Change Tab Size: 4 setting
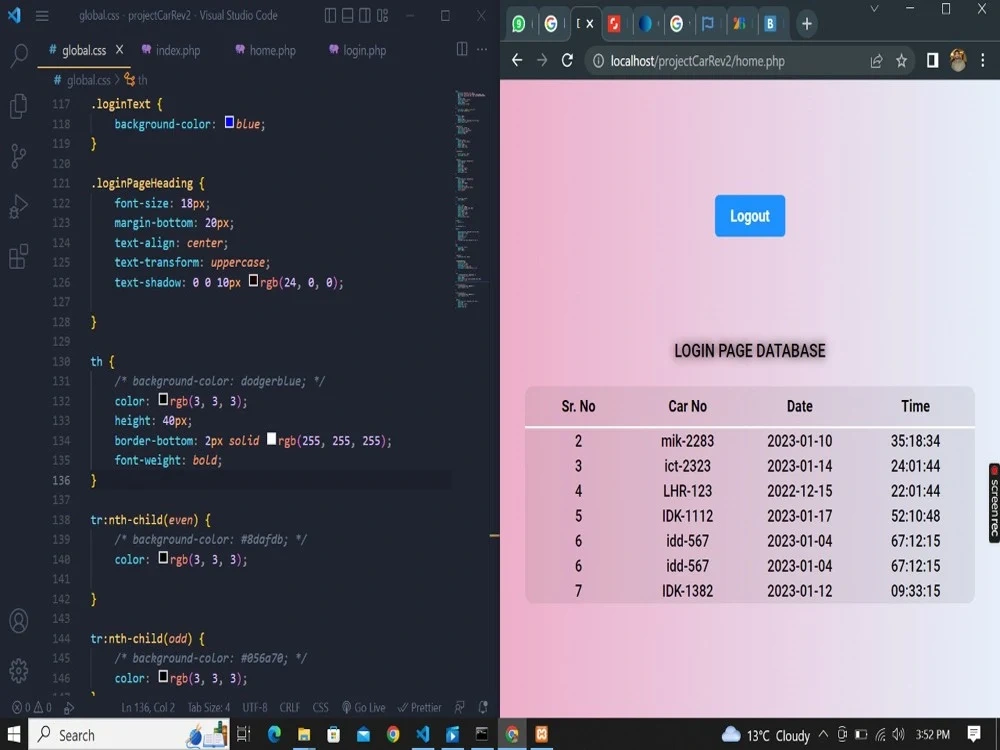The image size is (1000, 750). pos(209,707)
